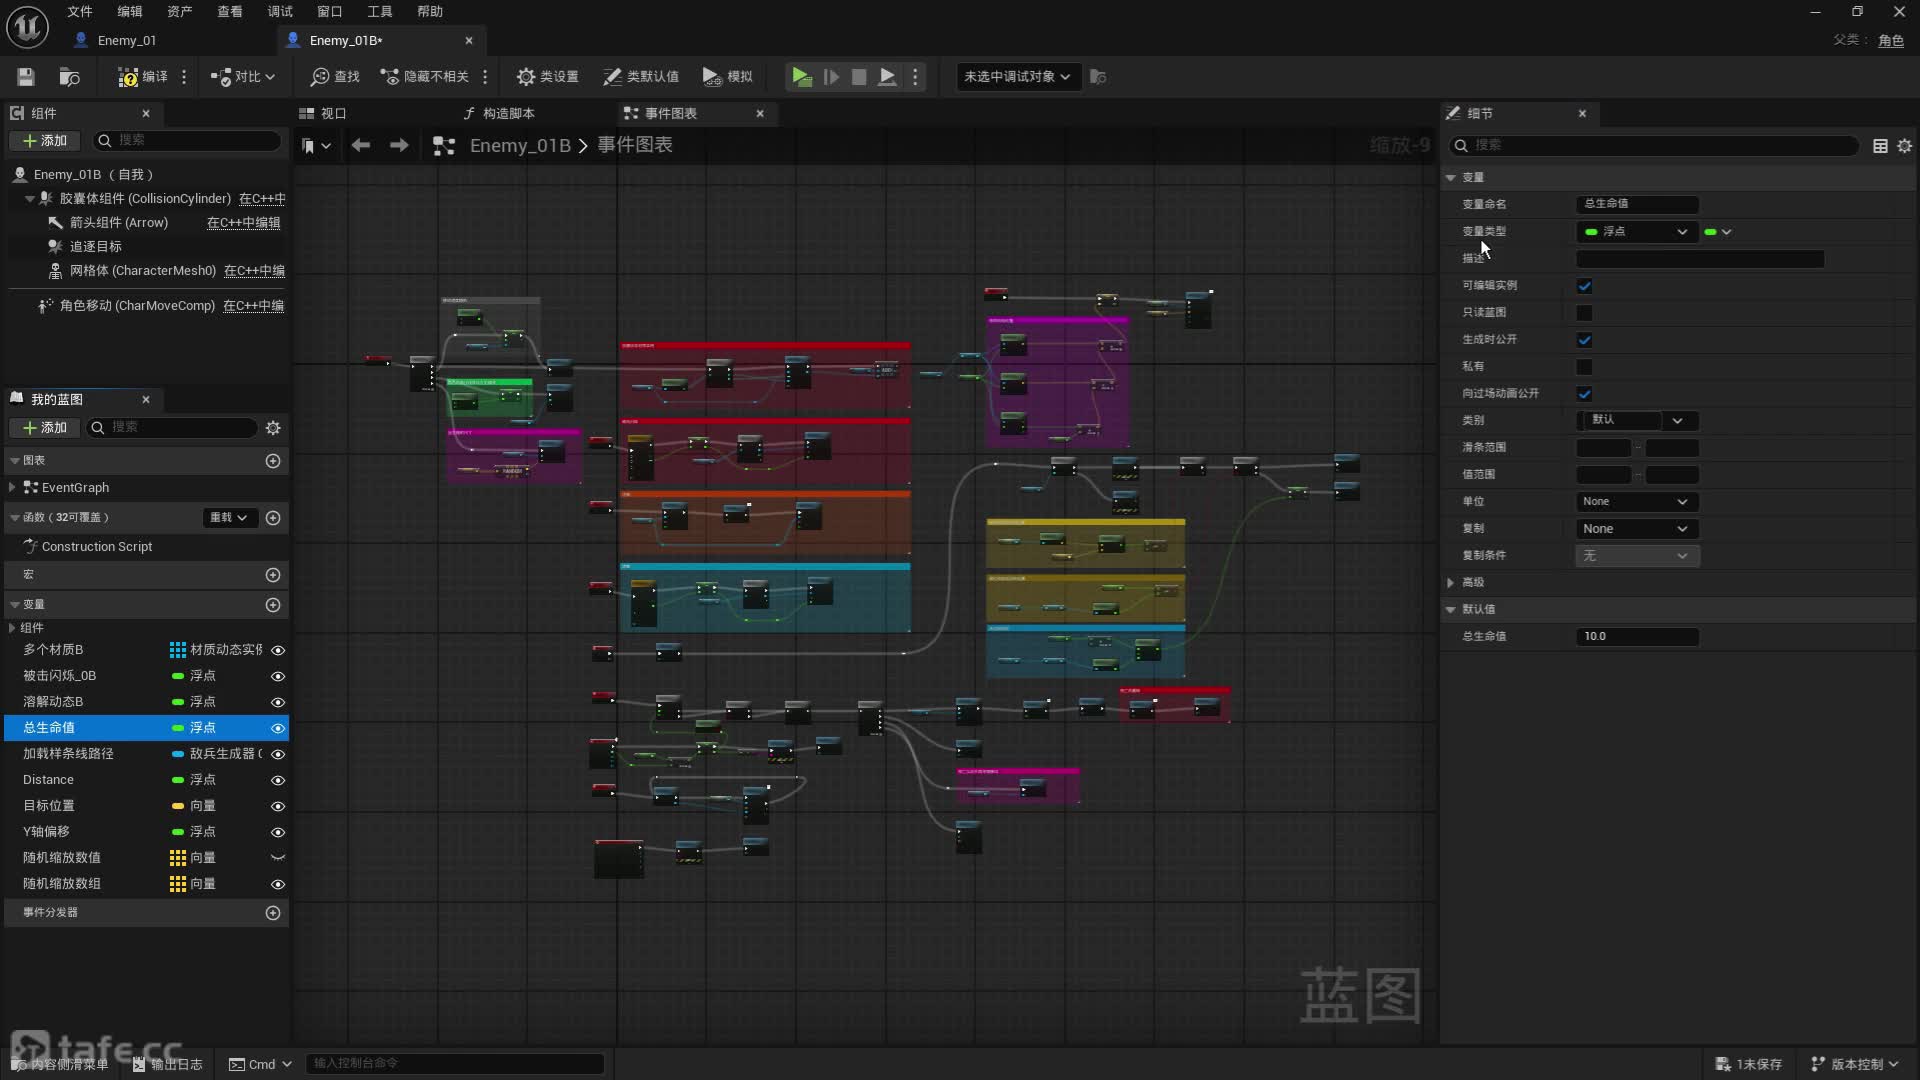Screen dimensions: 1920x1080
Task: Click the green Play button
Action: pyautogui.click(x=801, y=77)
